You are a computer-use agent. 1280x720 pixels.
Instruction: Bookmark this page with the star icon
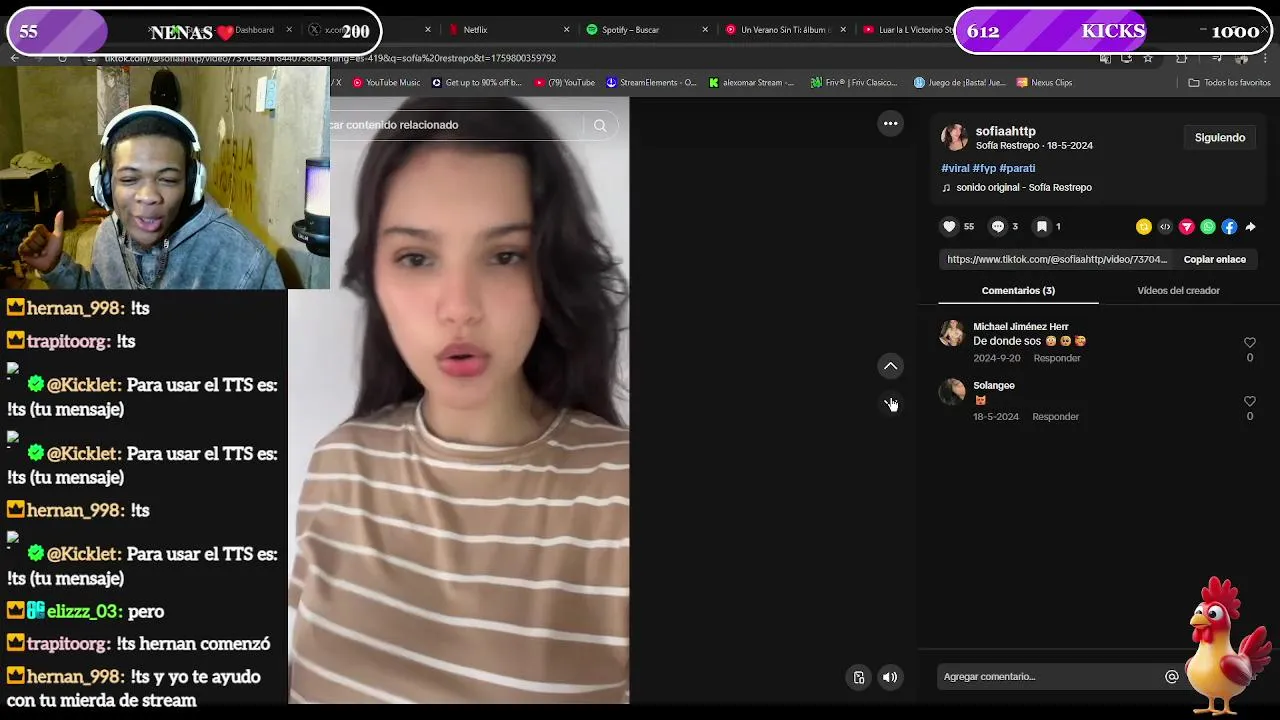pyautogui.click(x=1148, y=58)
